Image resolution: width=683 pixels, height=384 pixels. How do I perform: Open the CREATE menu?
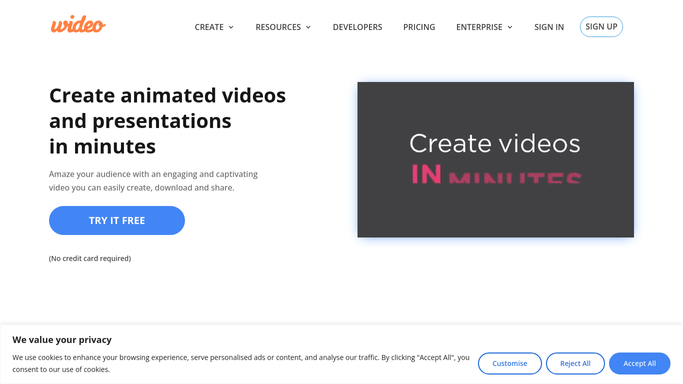[x=209, y=27]
